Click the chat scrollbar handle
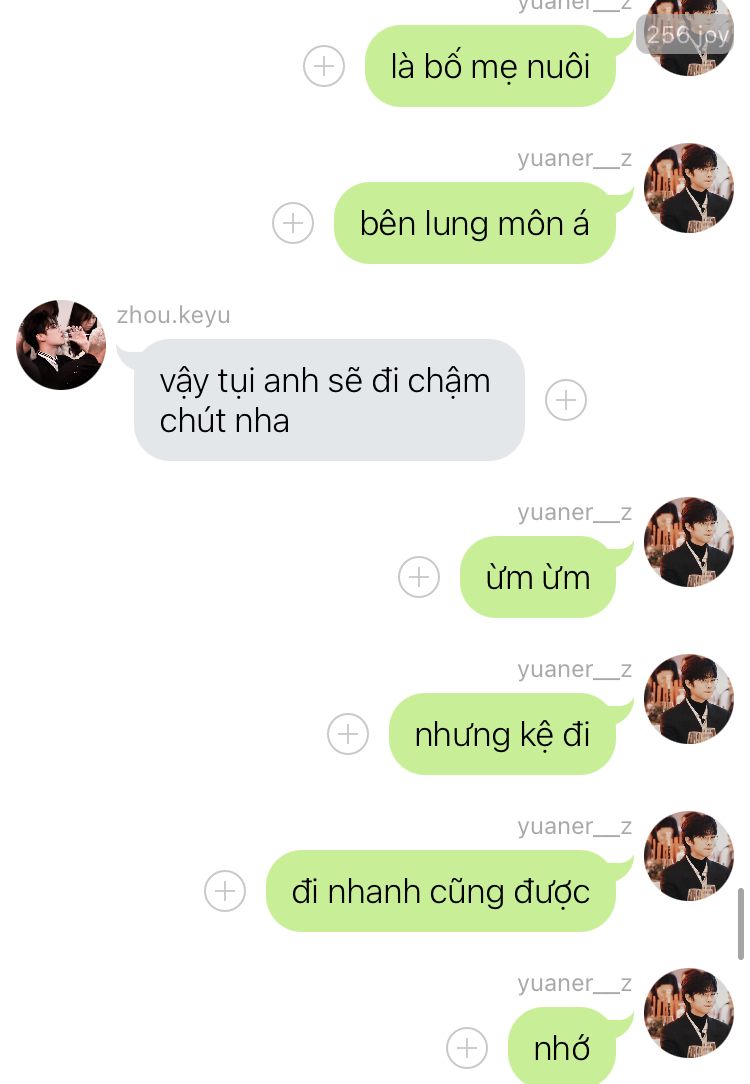This screenshot has width=750, height=1084. [740, 924]
